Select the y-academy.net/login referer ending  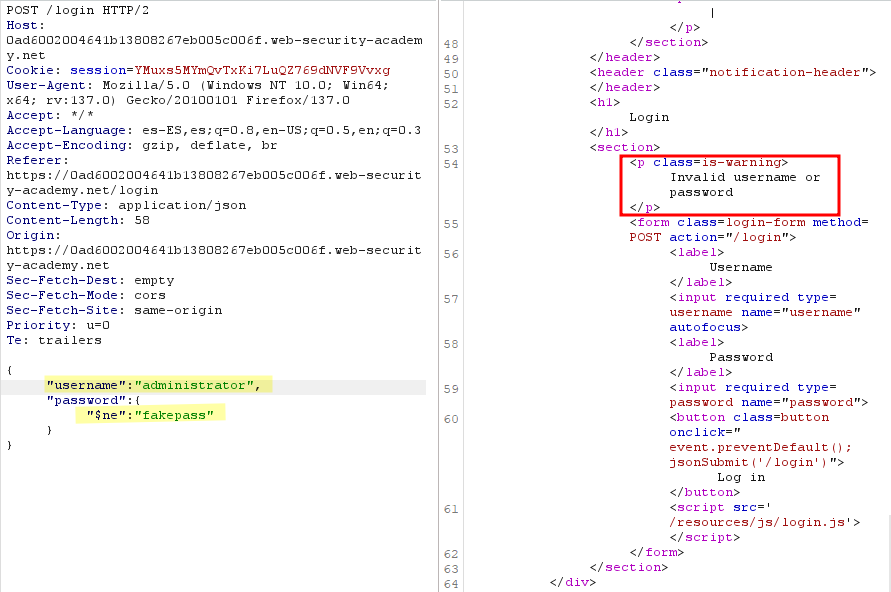[82, 190]
